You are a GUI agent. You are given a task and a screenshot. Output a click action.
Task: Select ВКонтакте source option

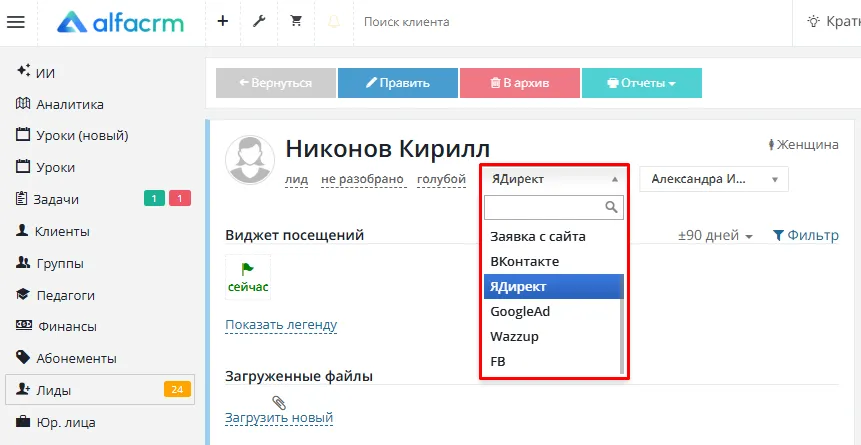tap(552, 262)
